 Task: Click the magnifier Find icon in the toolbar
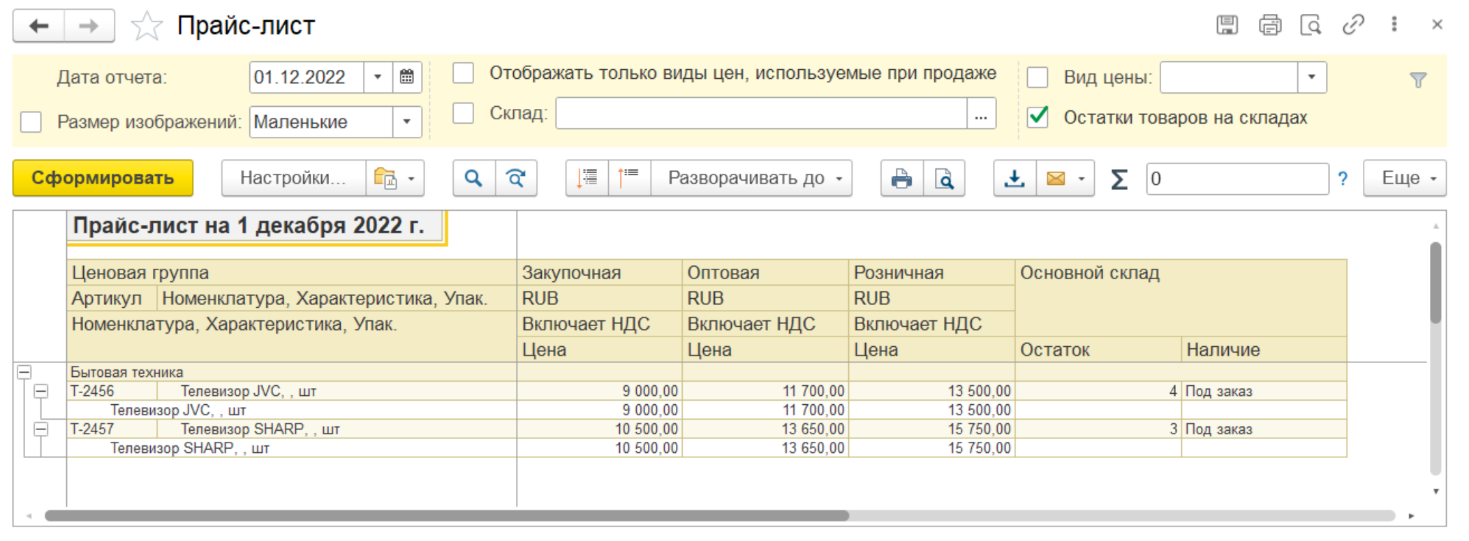pyautogui.click(x=474, y=179)
